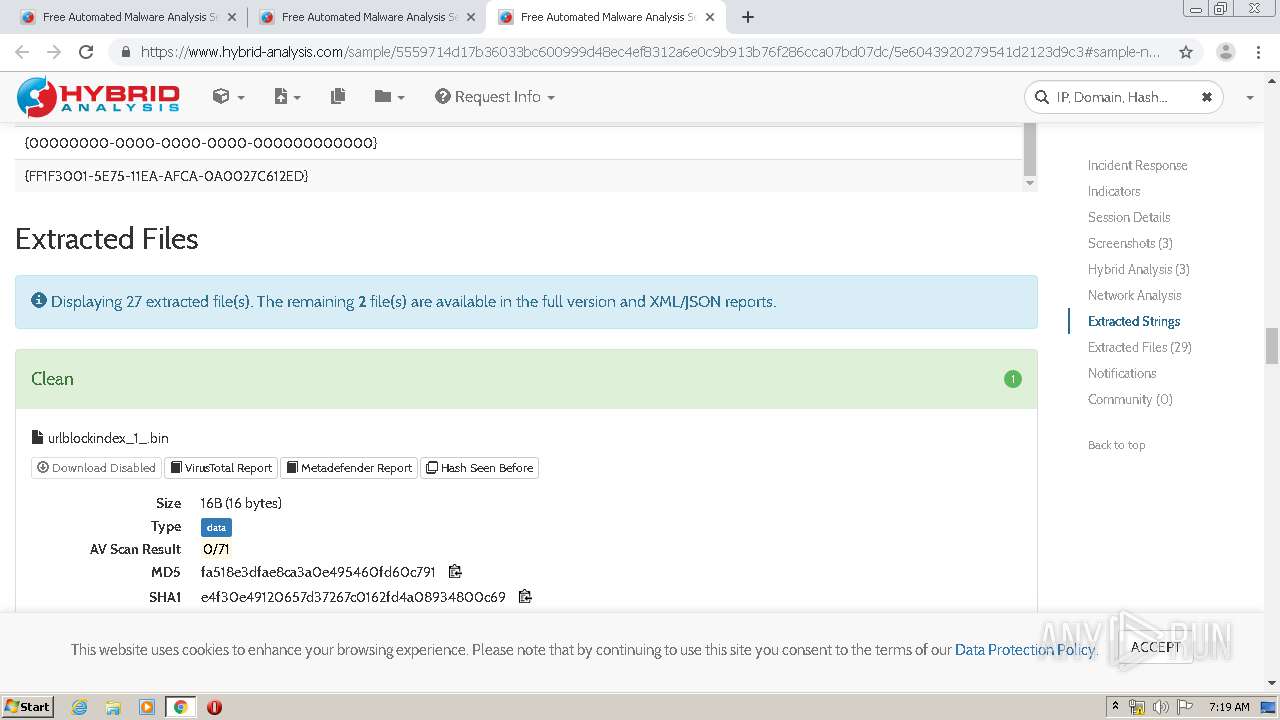1280x720 pixels.
Task: Open the file upload dropdown menu
Action: [x=287, y=96]
